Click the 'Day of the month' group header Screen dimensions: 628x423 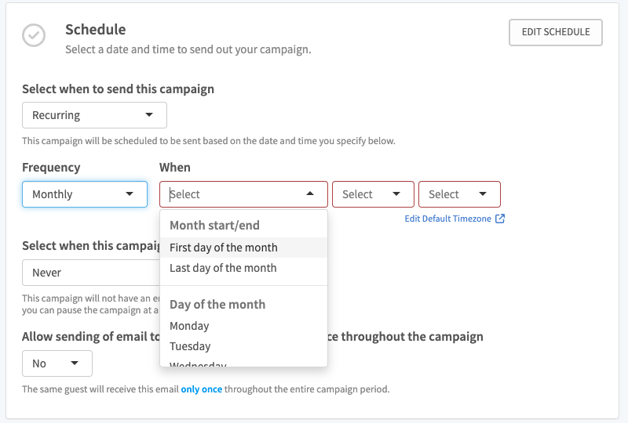pyautogui.click(x=217, y=304)
